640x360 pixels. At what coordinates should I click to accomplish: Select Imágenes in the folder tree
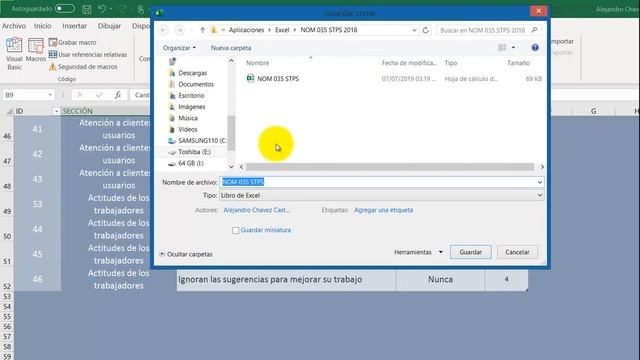[191, 107]
